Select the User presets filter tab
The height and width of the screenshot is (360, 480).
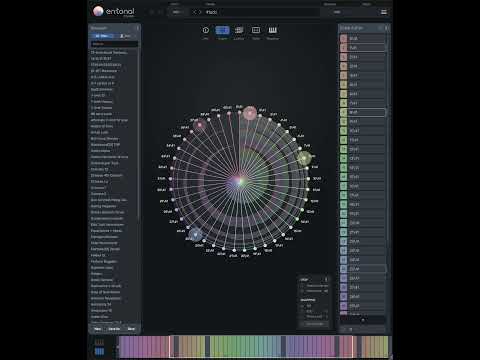[x=125, y=36]
